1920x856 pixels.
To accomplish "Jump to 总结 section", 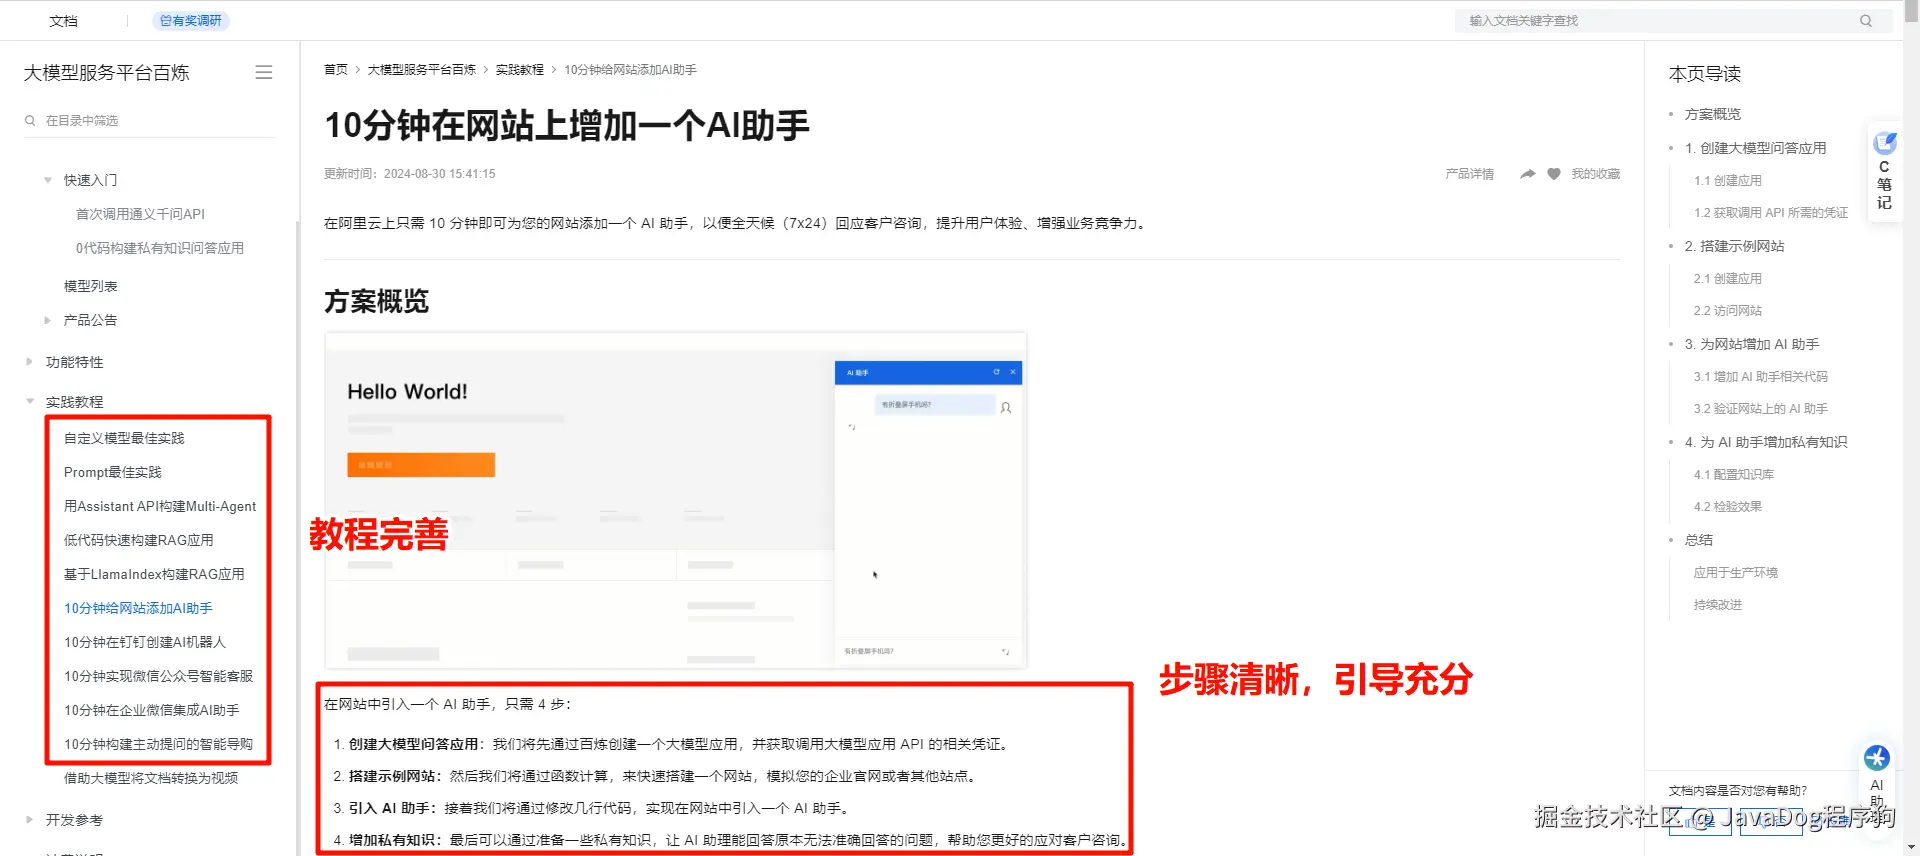I will [1698, 540].
